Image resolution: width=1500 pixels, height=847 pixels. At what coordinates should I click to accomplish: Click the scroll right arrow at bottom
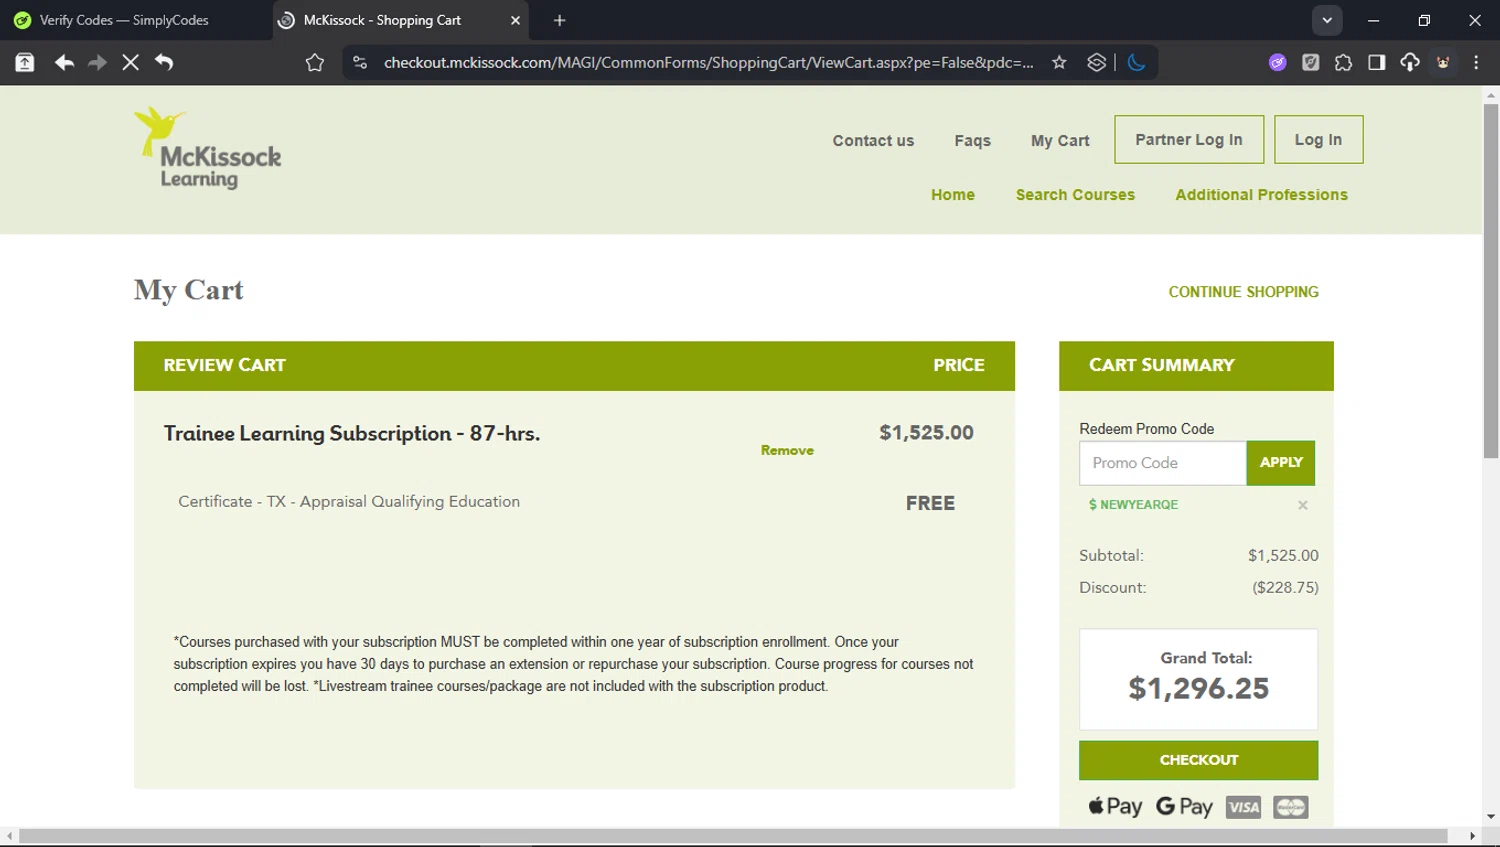pyautogui.click(x=1472, y=836)
